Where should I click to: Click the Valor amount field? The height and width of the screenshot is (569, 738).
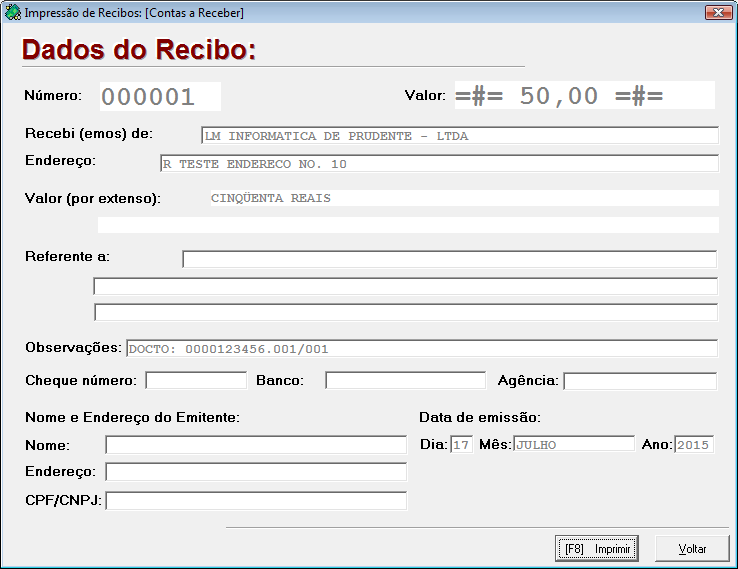[x=585, y=96]
